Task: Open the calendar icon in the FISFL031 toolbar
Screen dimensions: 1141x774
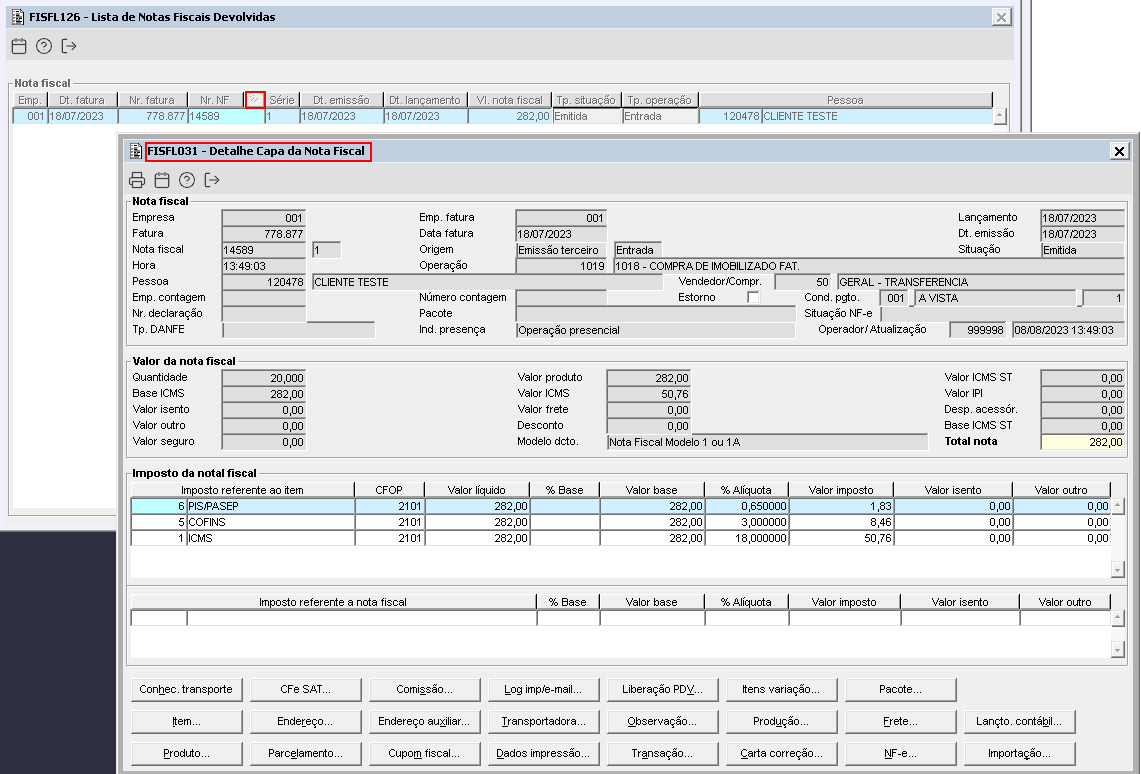Action: (x=162, y=180)
